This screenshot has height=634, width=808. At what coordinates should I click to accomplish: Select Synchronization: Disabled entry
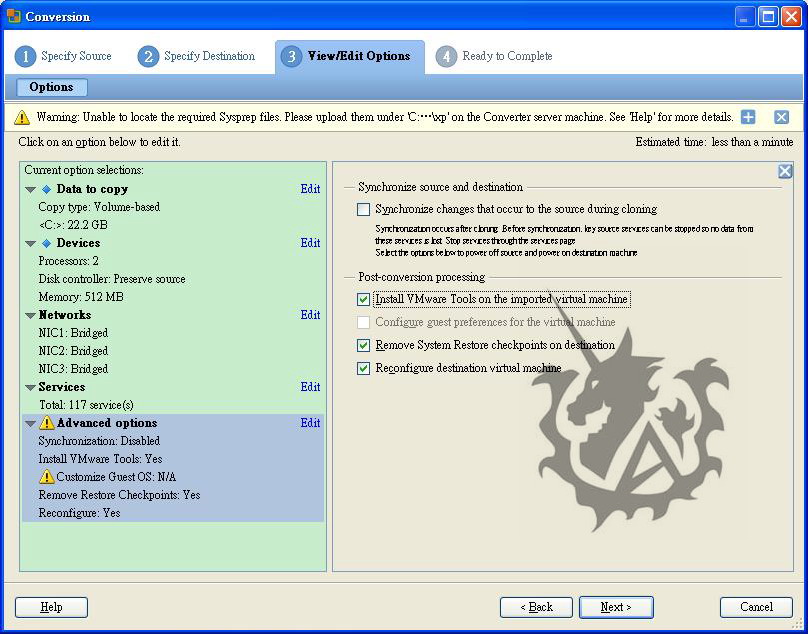[x=99, y=441]
